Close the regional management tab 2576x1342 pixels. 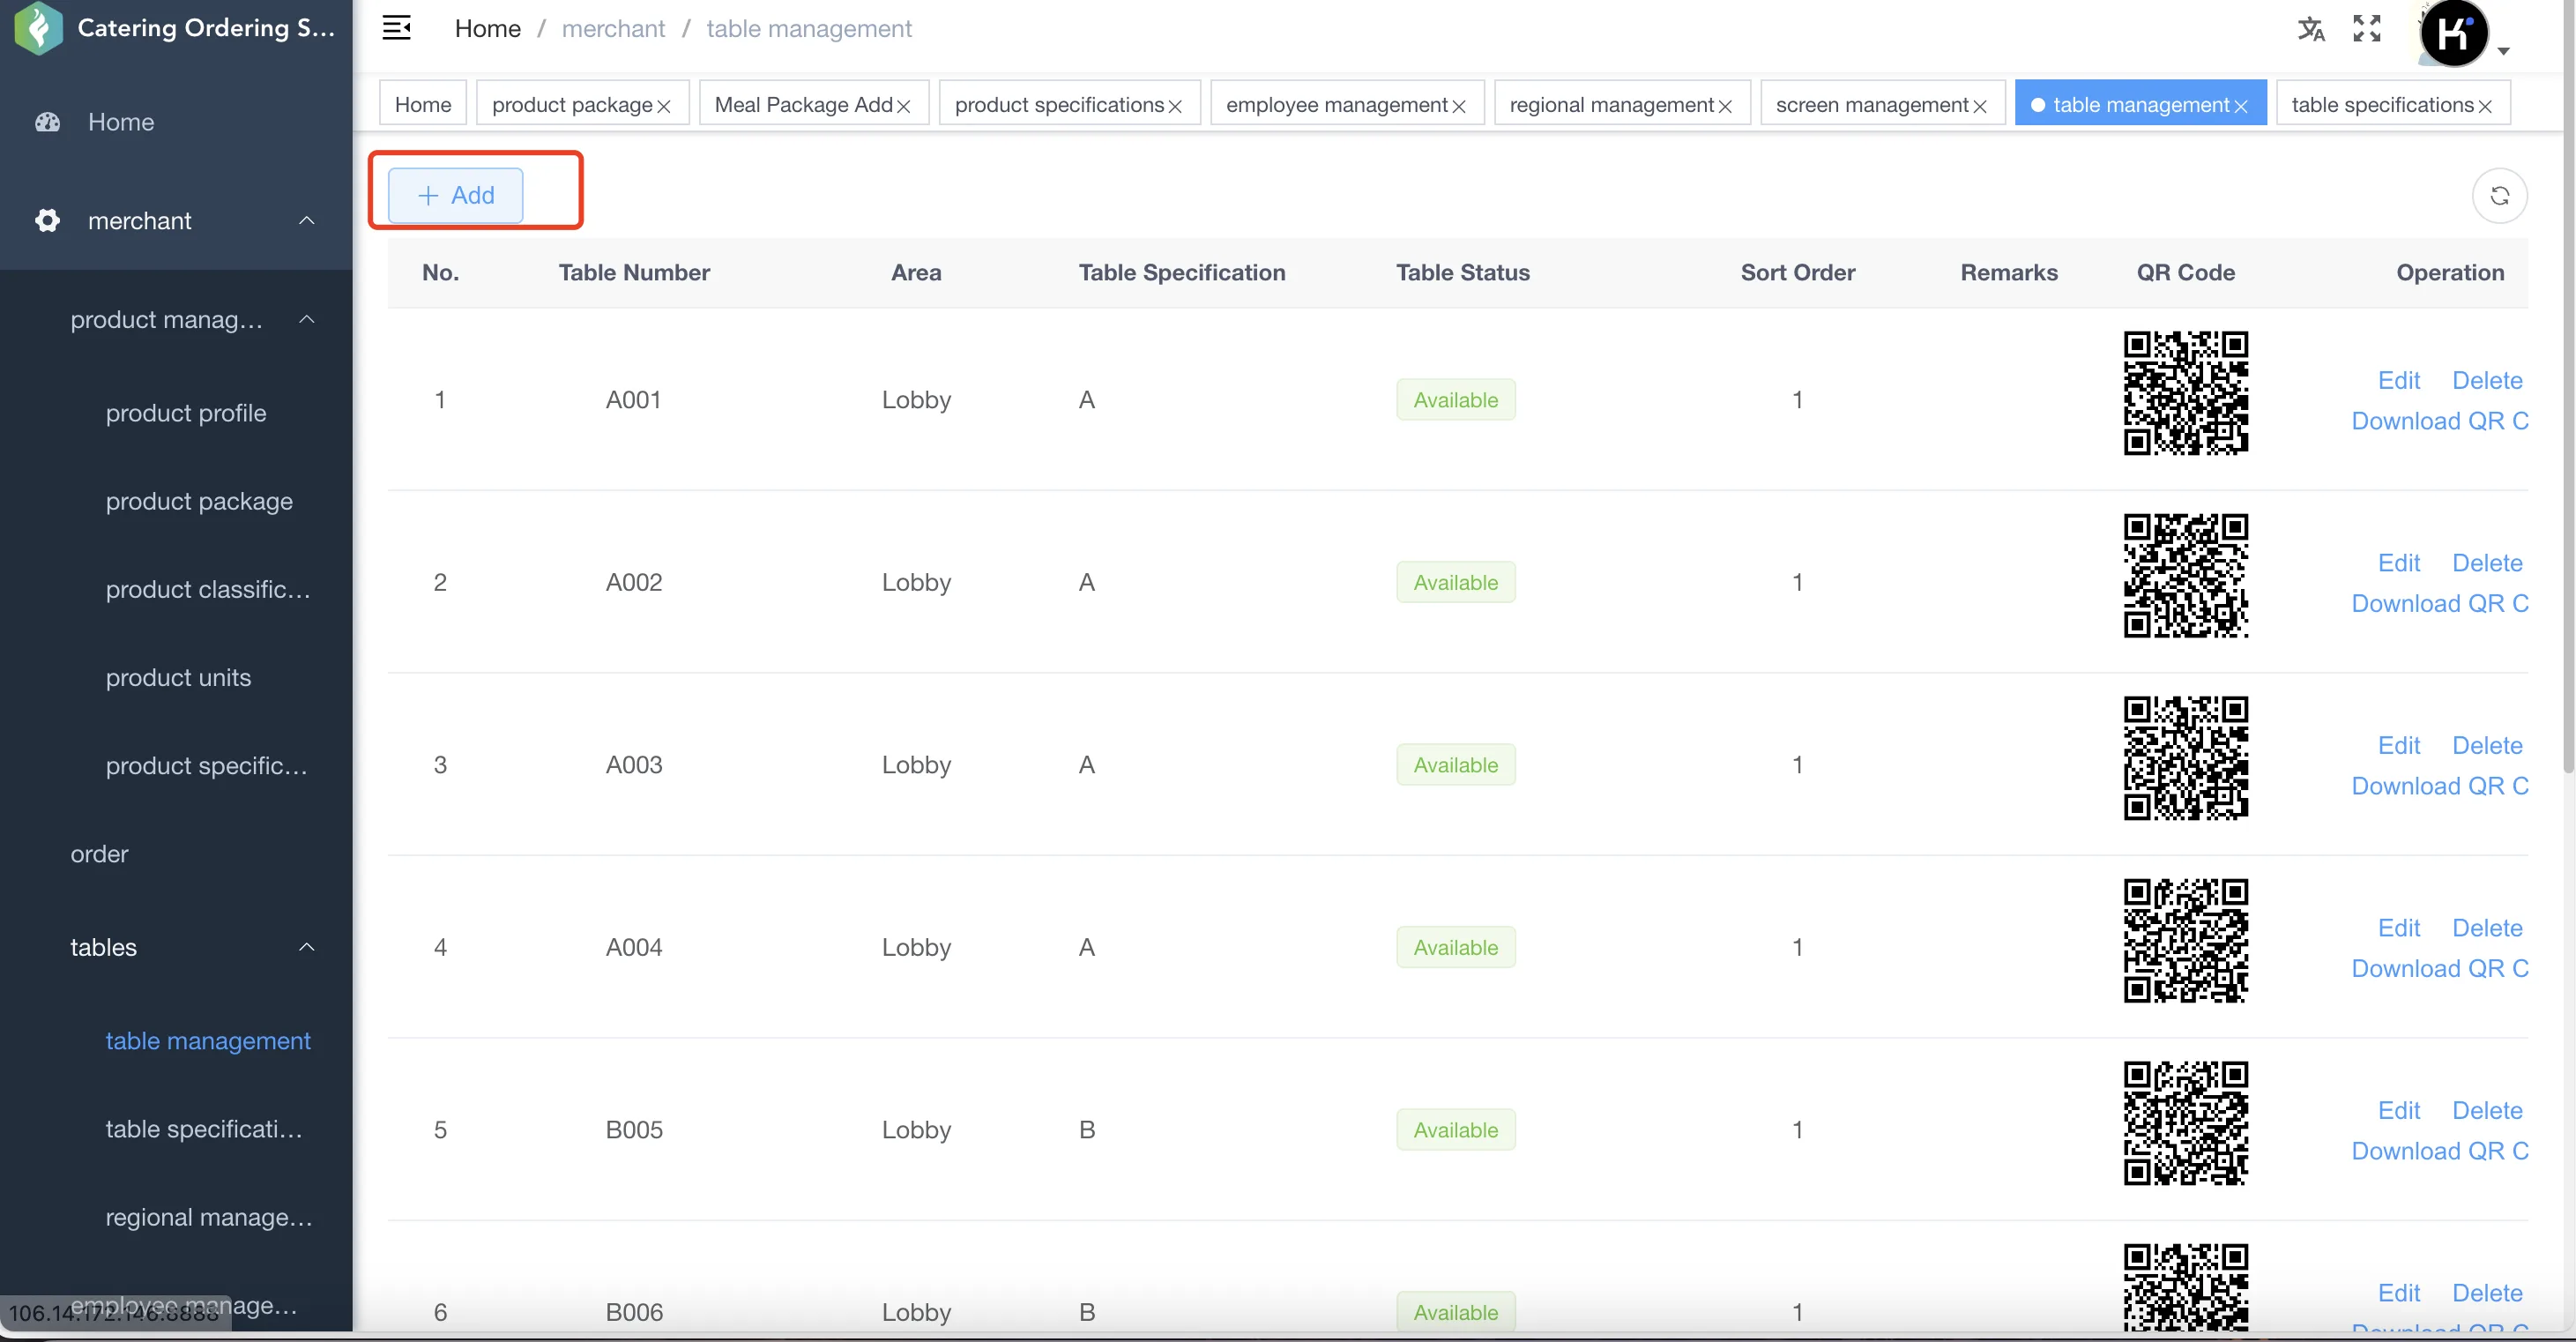(1725, 106)
